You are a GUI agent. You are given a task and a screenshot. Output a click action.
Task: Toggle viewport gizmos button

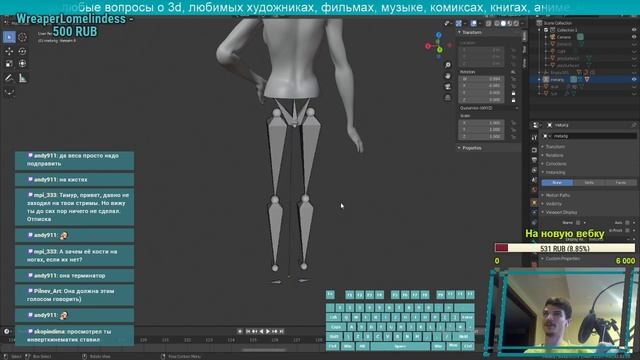(x=459, y=24)
